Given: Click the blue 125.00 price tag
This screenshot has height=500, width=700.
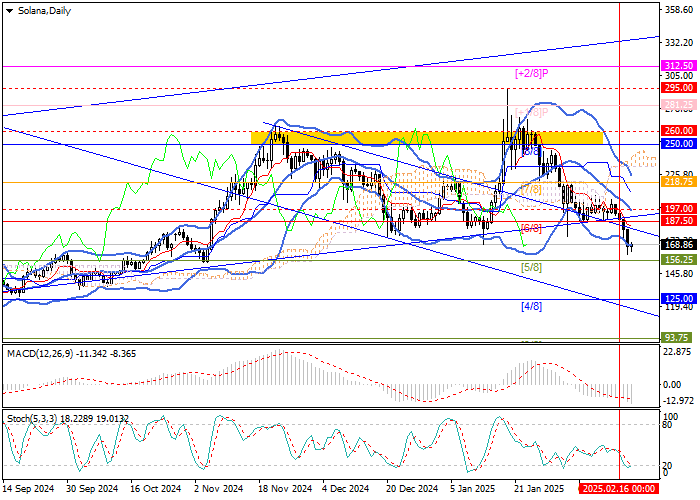Looking at the screenshot, I should coord(680,299).
